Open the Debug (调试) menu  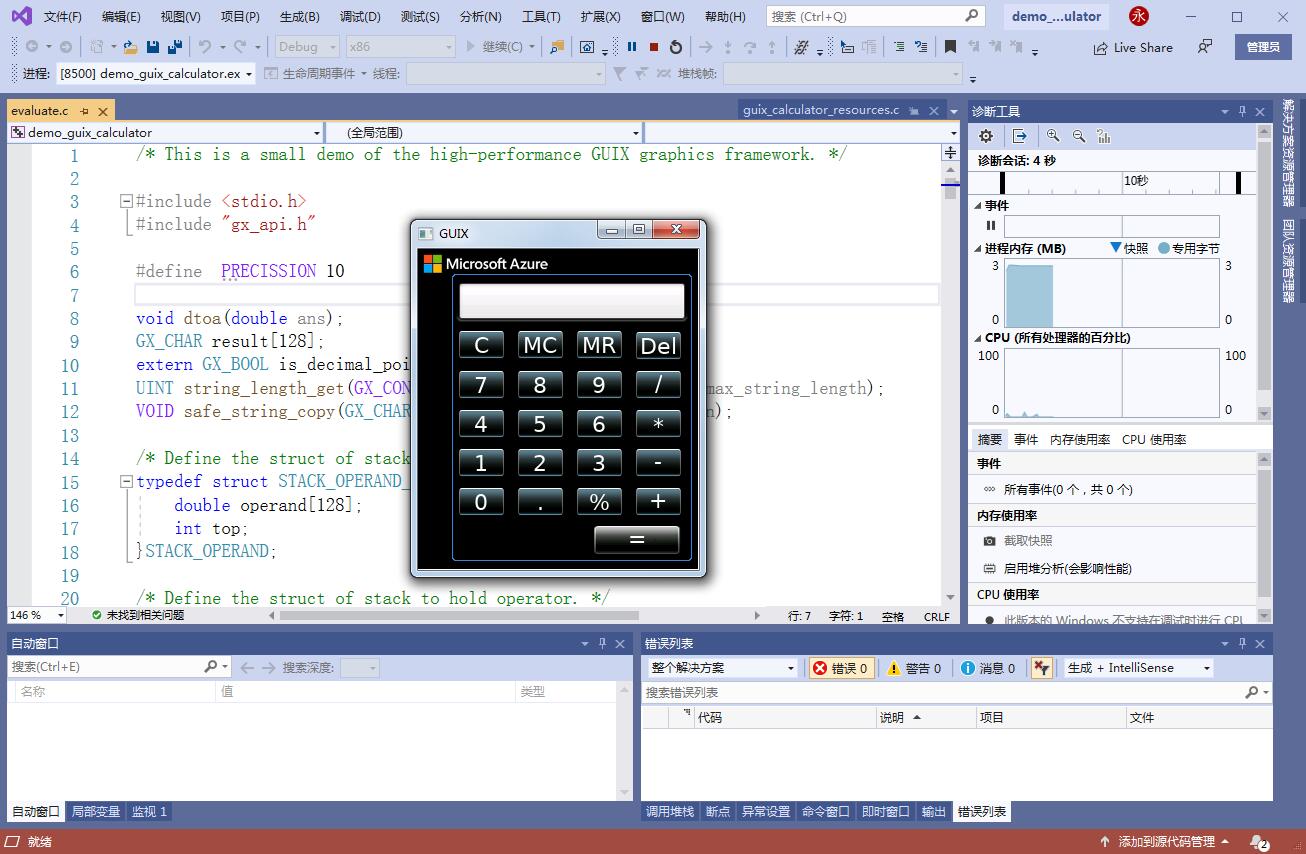(x=360, y=16)
